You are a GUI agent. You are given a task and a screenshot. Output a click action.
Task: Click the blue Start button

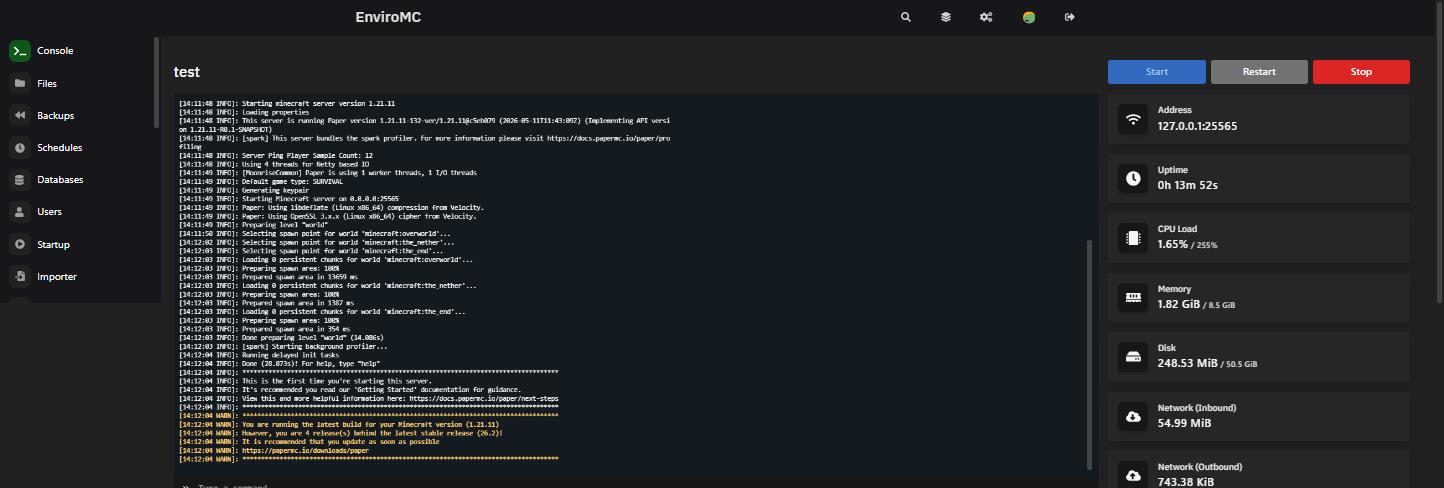coord(1157,72)
